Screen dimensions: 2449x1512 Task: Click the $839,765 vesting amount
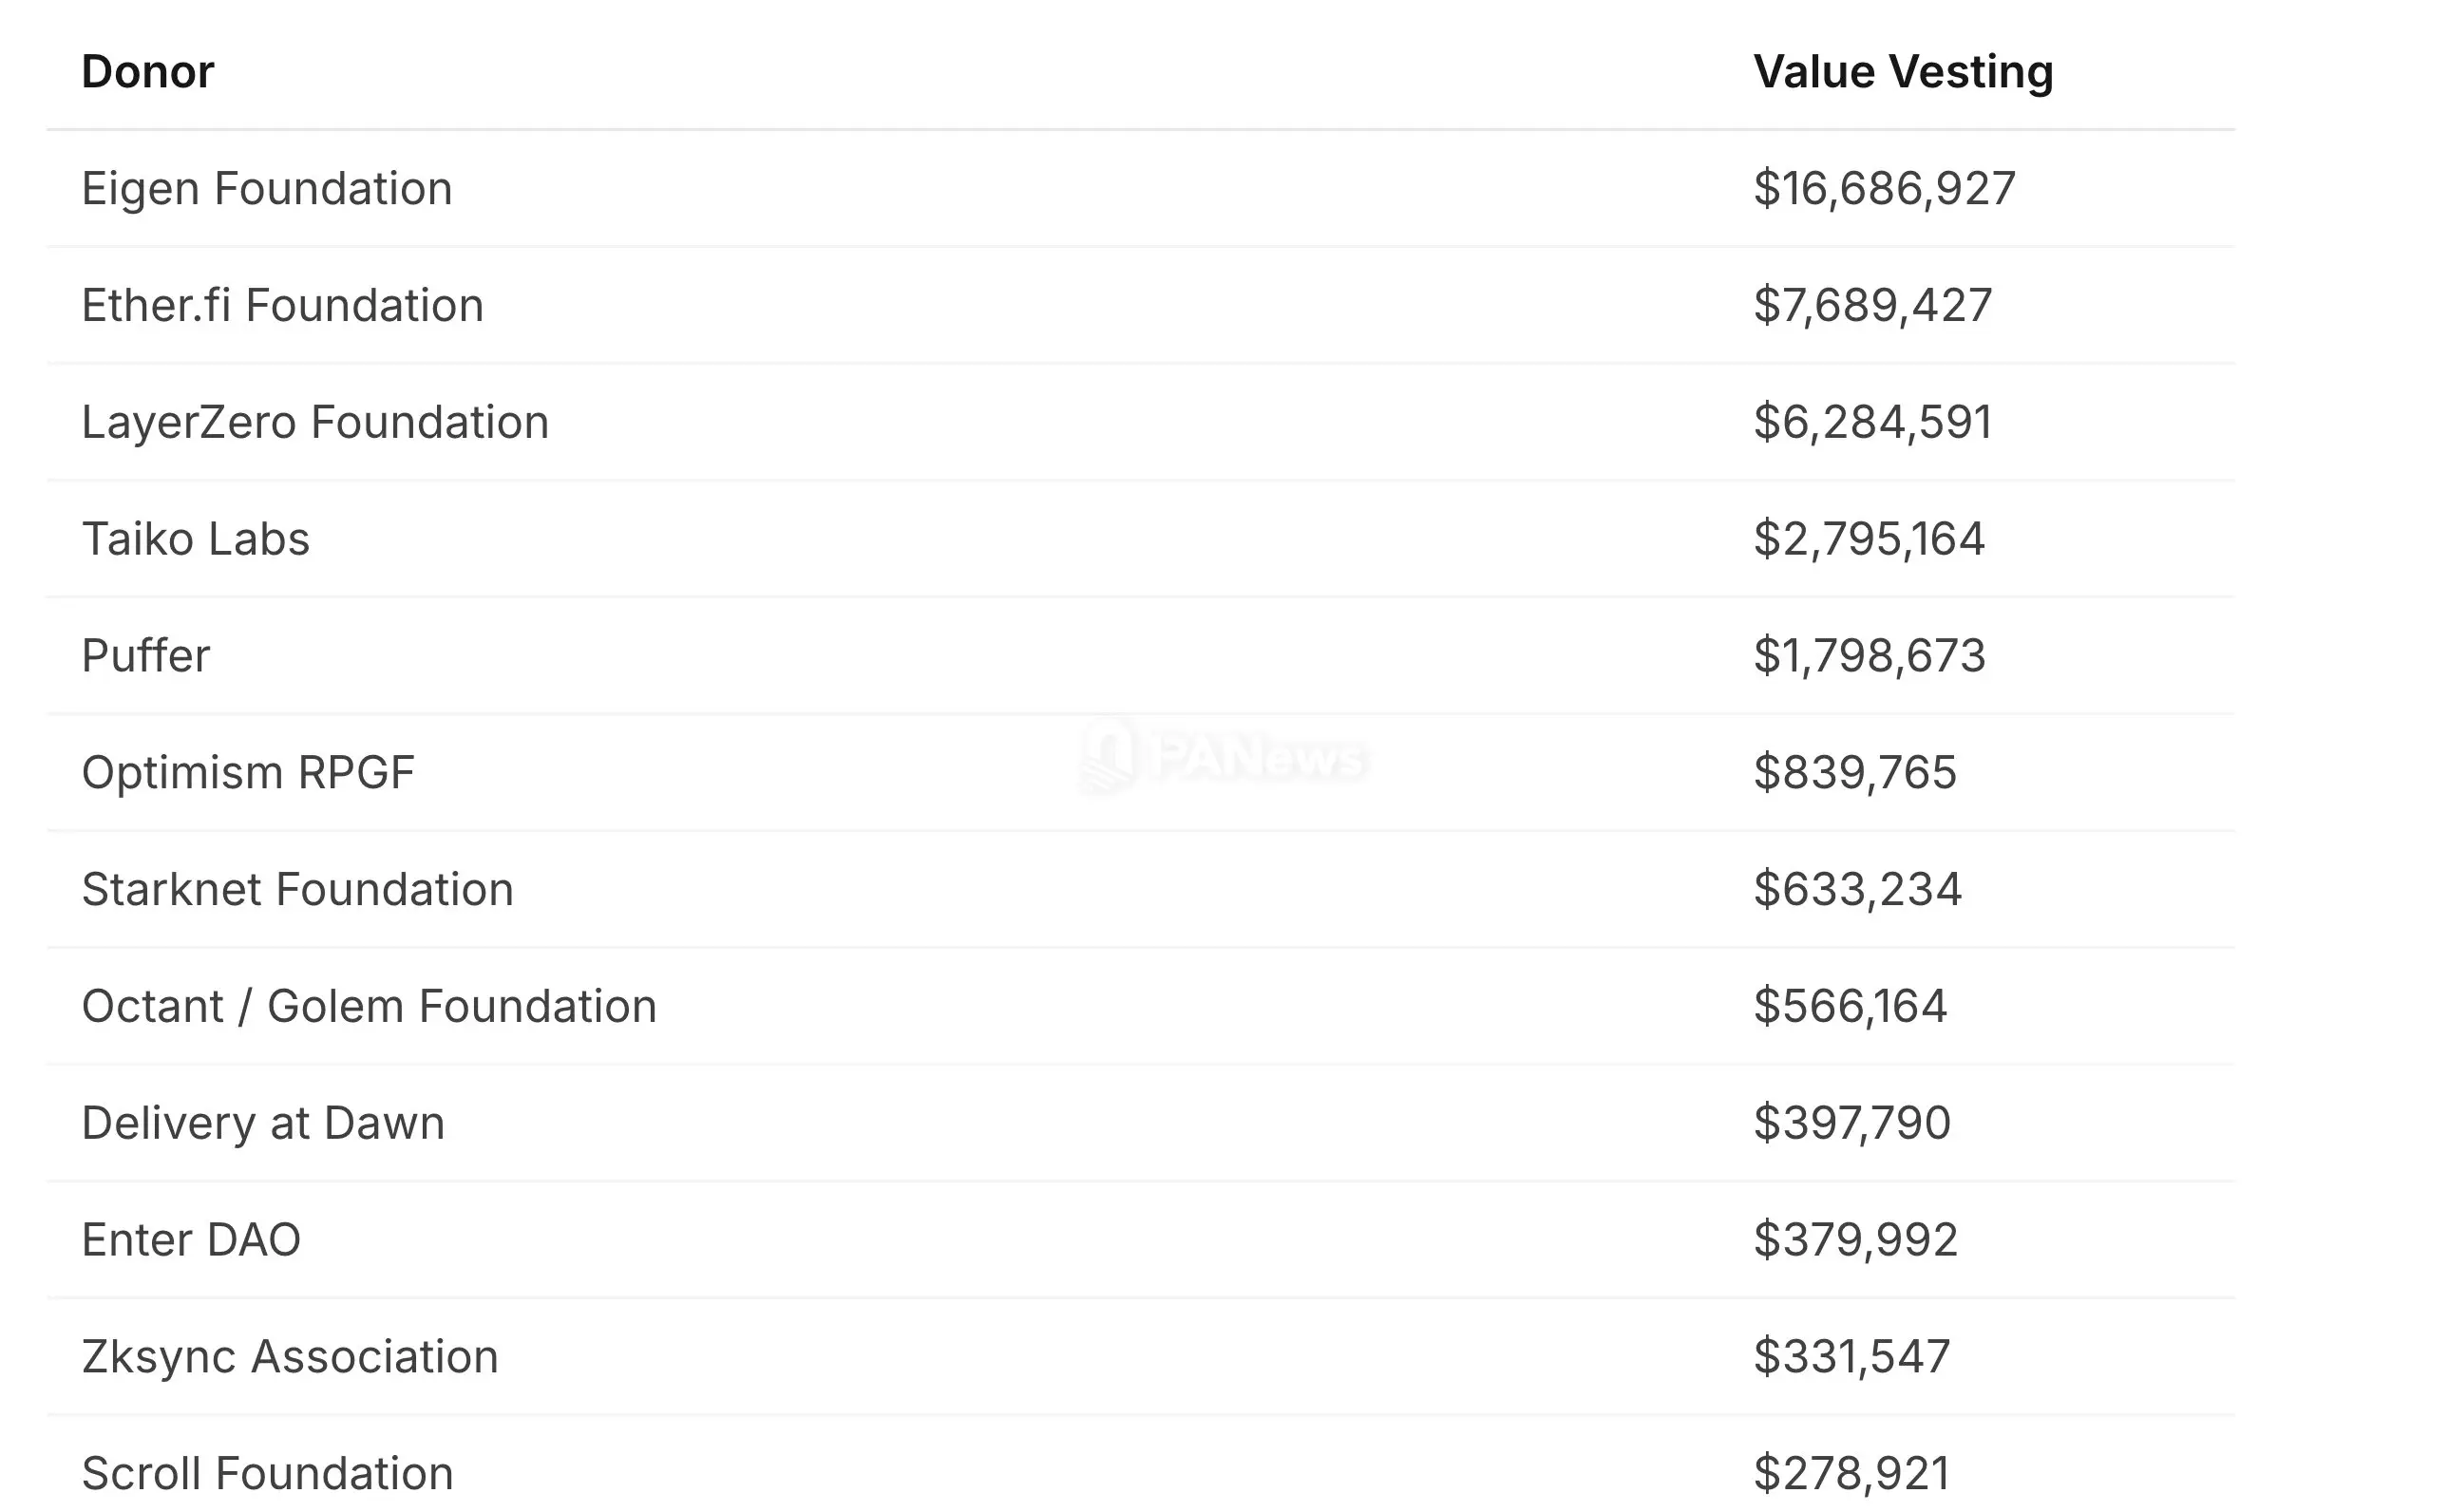click(1854, 772)
